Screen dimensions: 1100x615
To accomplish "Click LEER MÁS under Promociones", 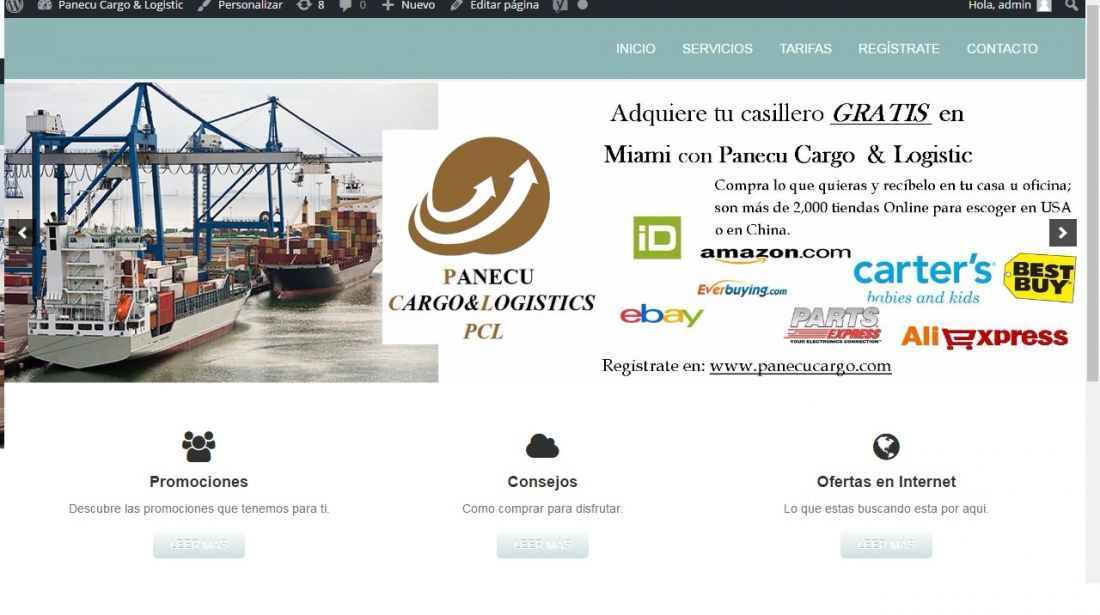I will [x=199, y=545].
